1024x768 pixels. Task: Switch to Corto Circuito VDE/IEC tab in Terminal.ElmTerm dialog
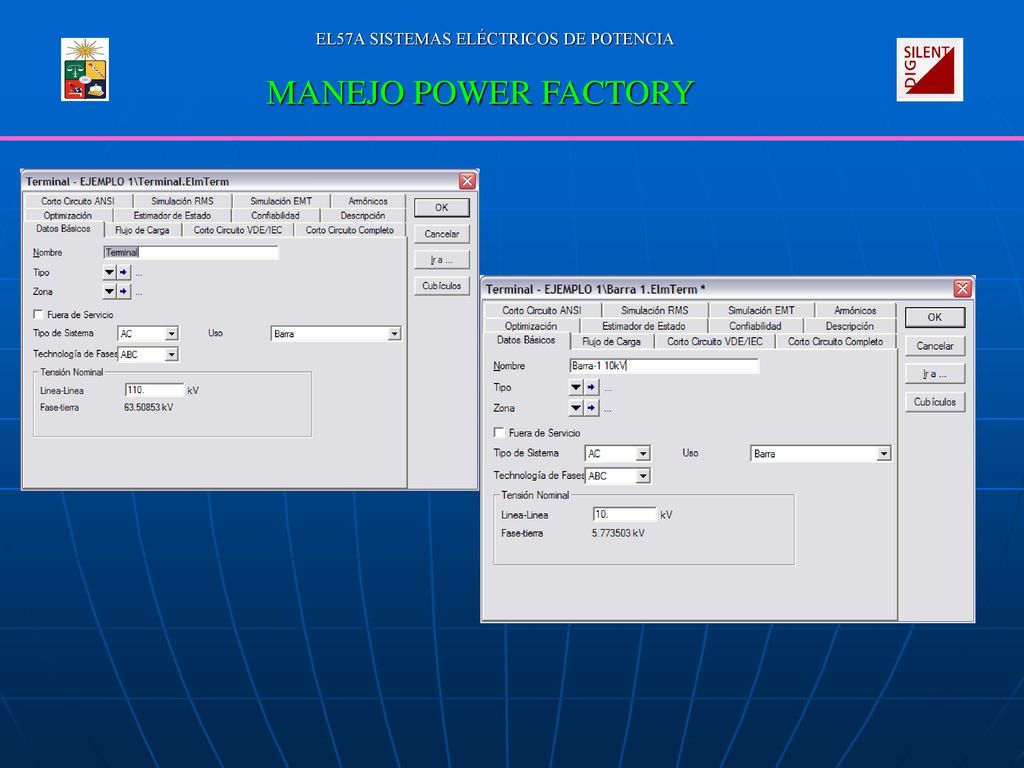click(238, 230)
